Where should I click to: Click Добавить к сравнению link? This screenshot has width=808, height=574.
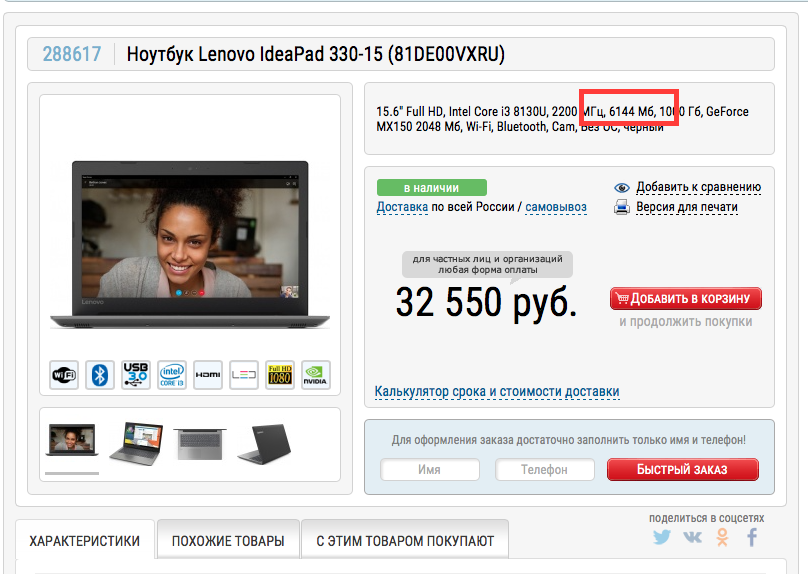(x=699, y=187)
